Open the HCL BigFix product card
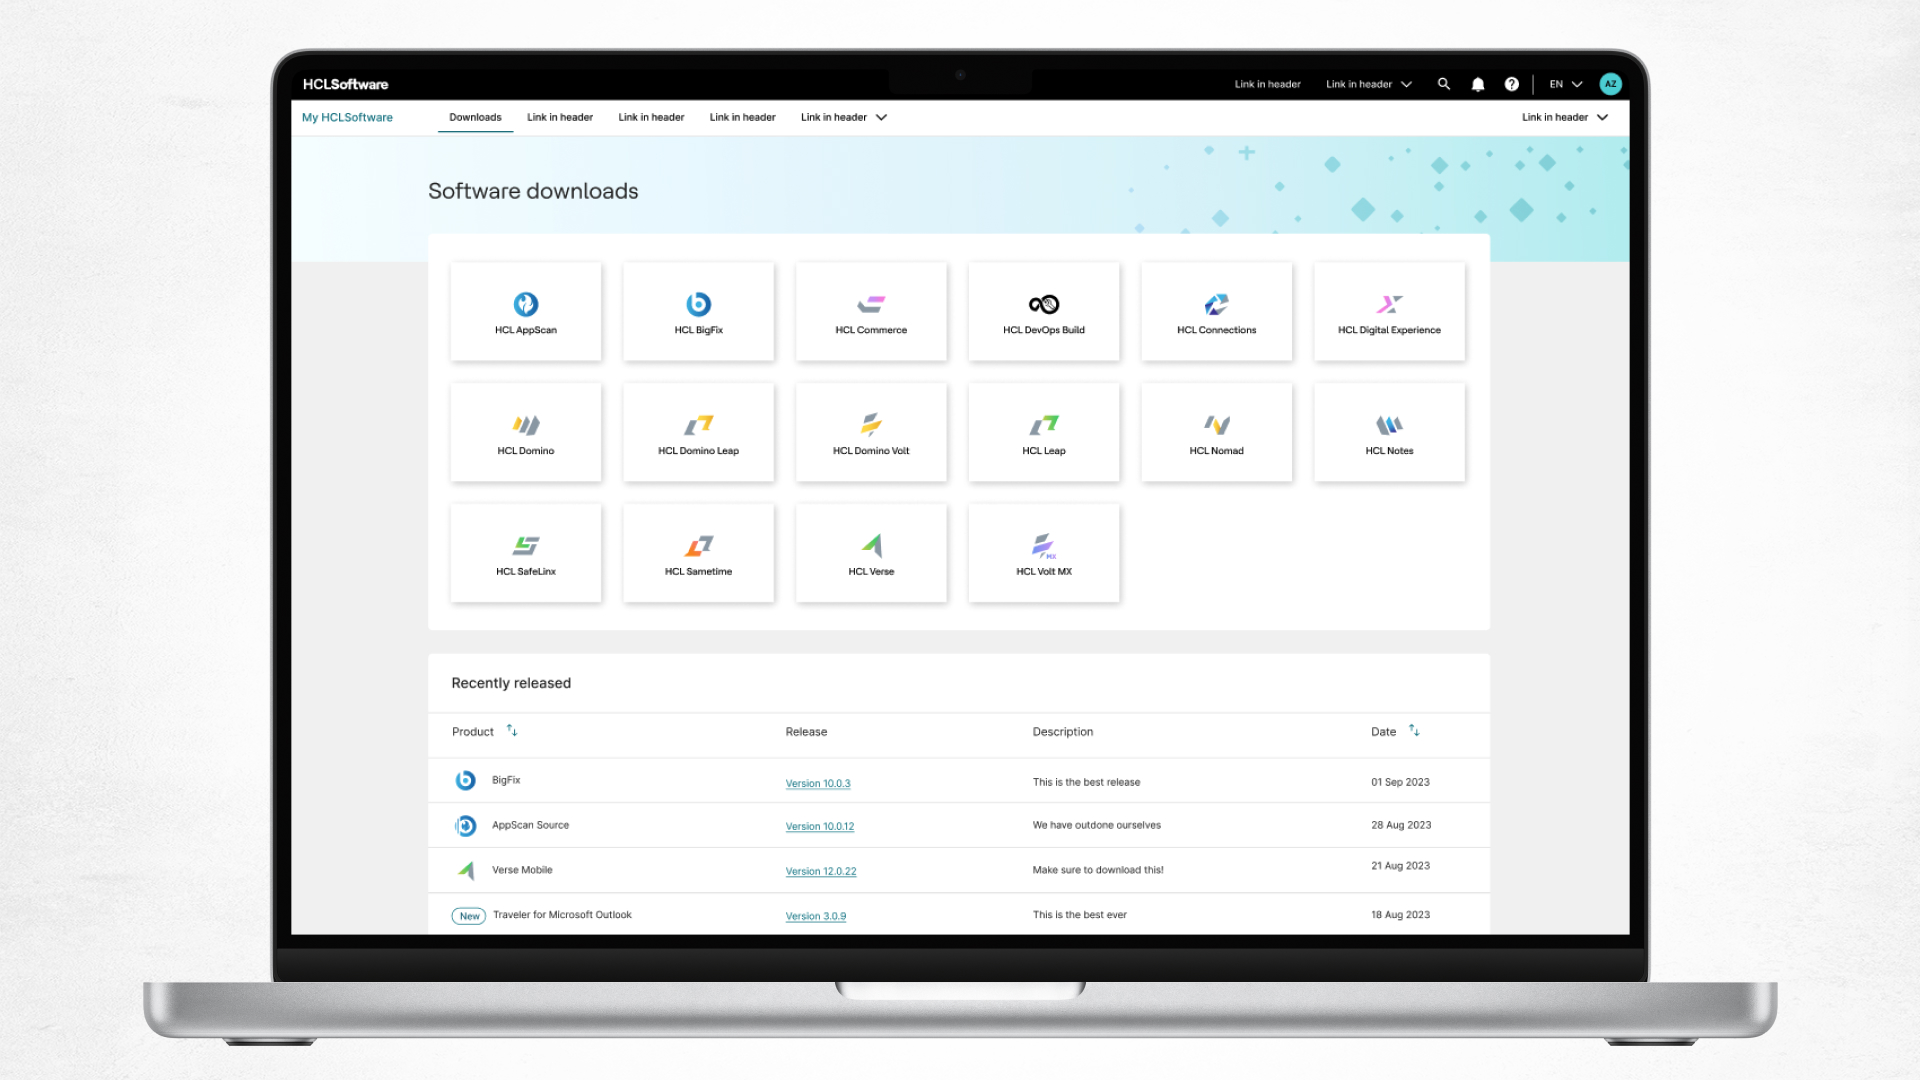This screenshot has width=1920, height=1080. pos(698,312)
